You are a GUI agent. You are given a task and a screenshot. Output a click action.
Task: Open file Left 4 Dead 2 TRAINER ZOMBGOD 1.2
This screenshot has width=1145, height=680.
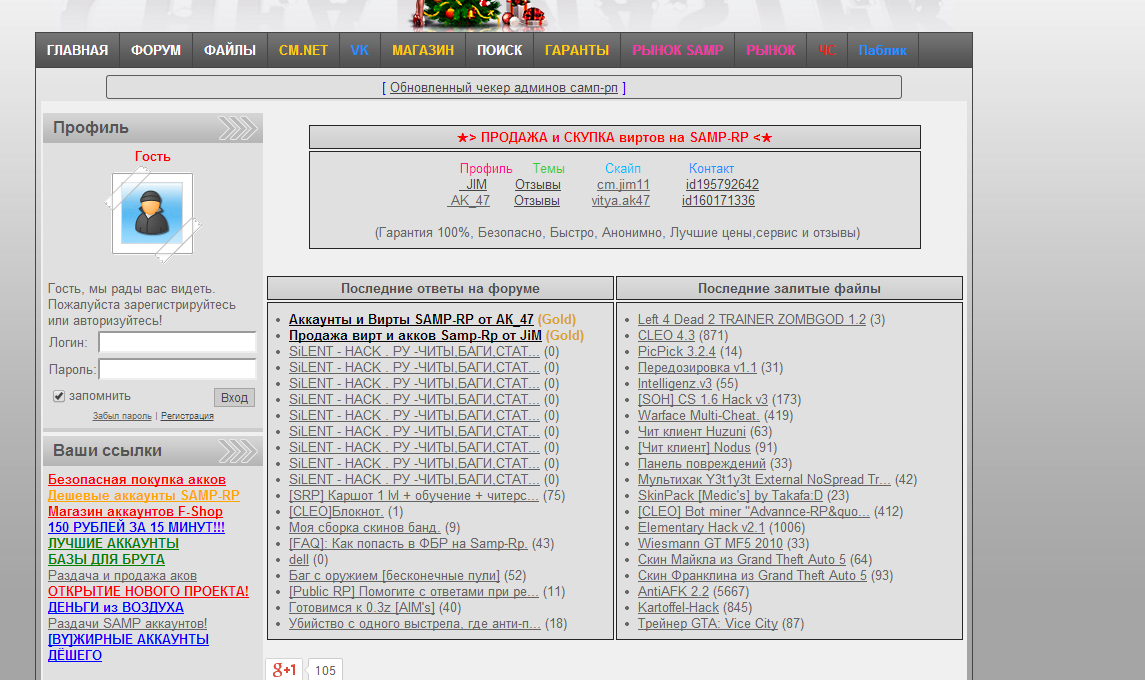tap(751, 319)
